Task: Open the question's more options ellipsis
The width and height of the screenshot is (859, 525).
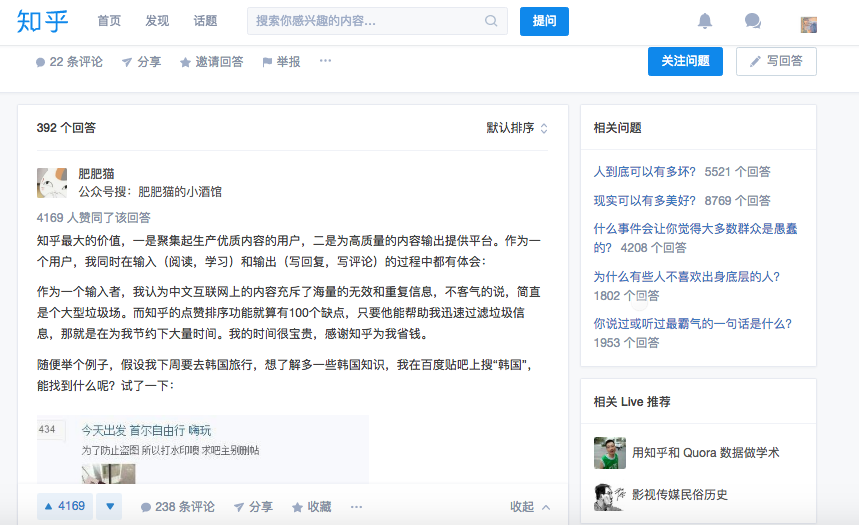Action: pos(325,61)
